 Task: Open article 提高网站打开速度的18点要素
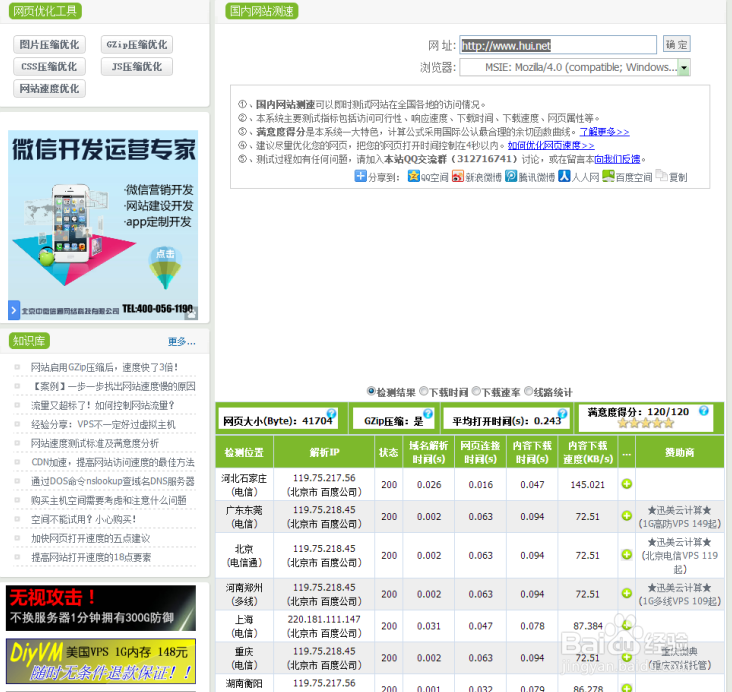click(91, 557)
